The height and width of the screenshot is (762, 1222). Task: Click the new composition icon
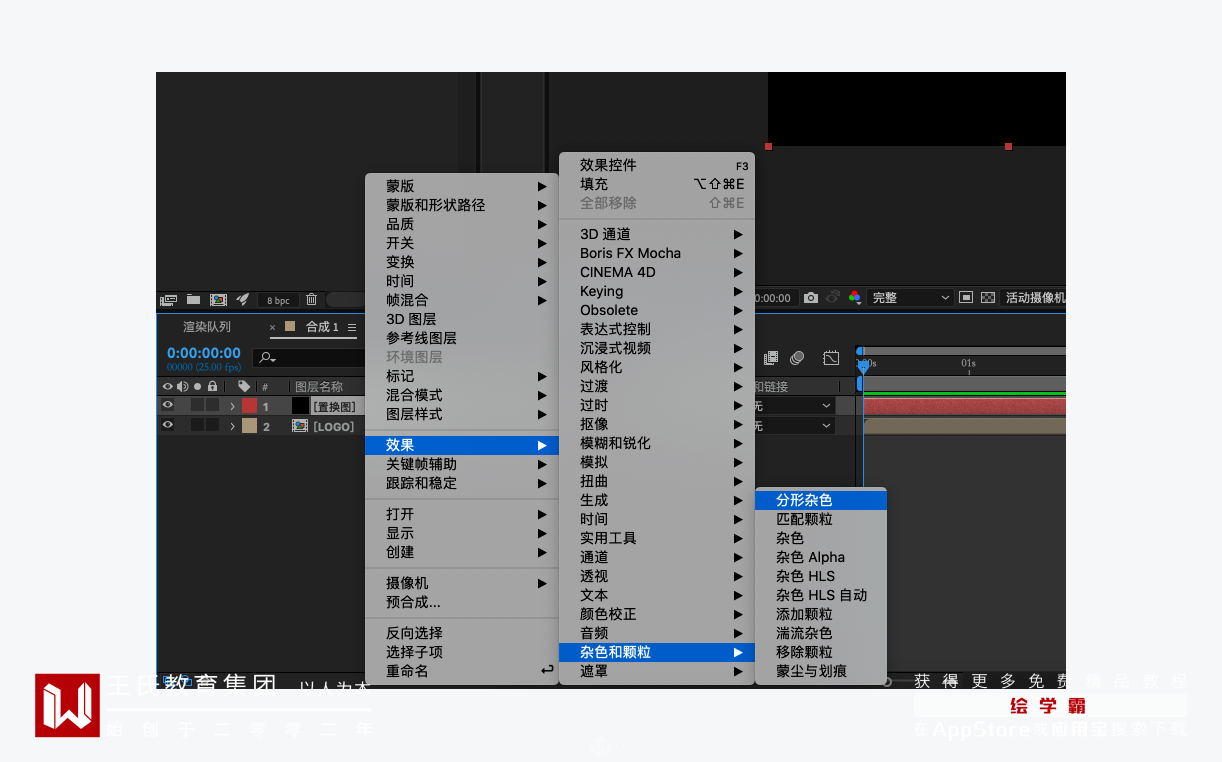click(x=218, y=299)
